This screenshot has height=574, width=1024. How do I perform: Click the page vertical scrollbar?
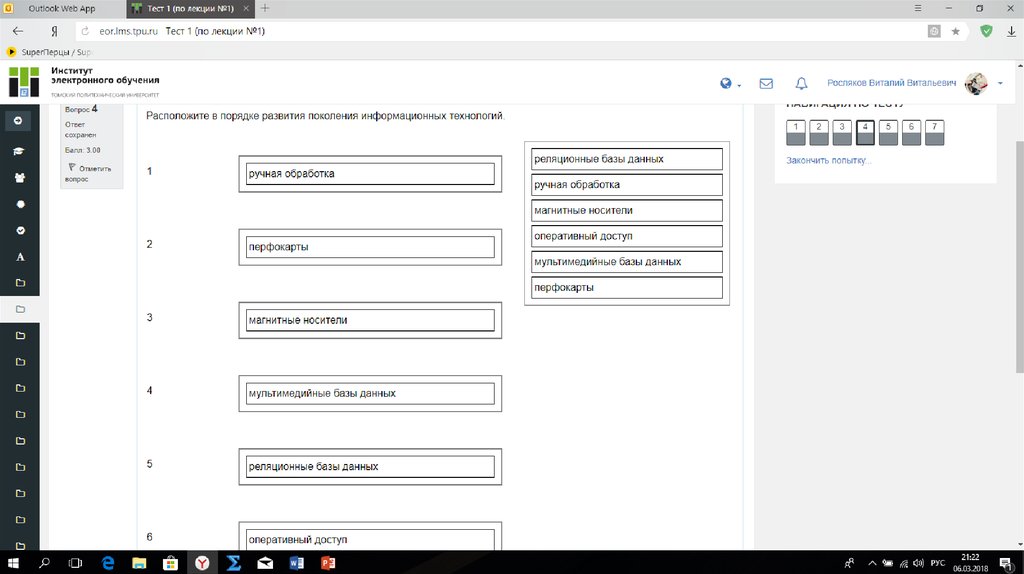coord(1018,250)
